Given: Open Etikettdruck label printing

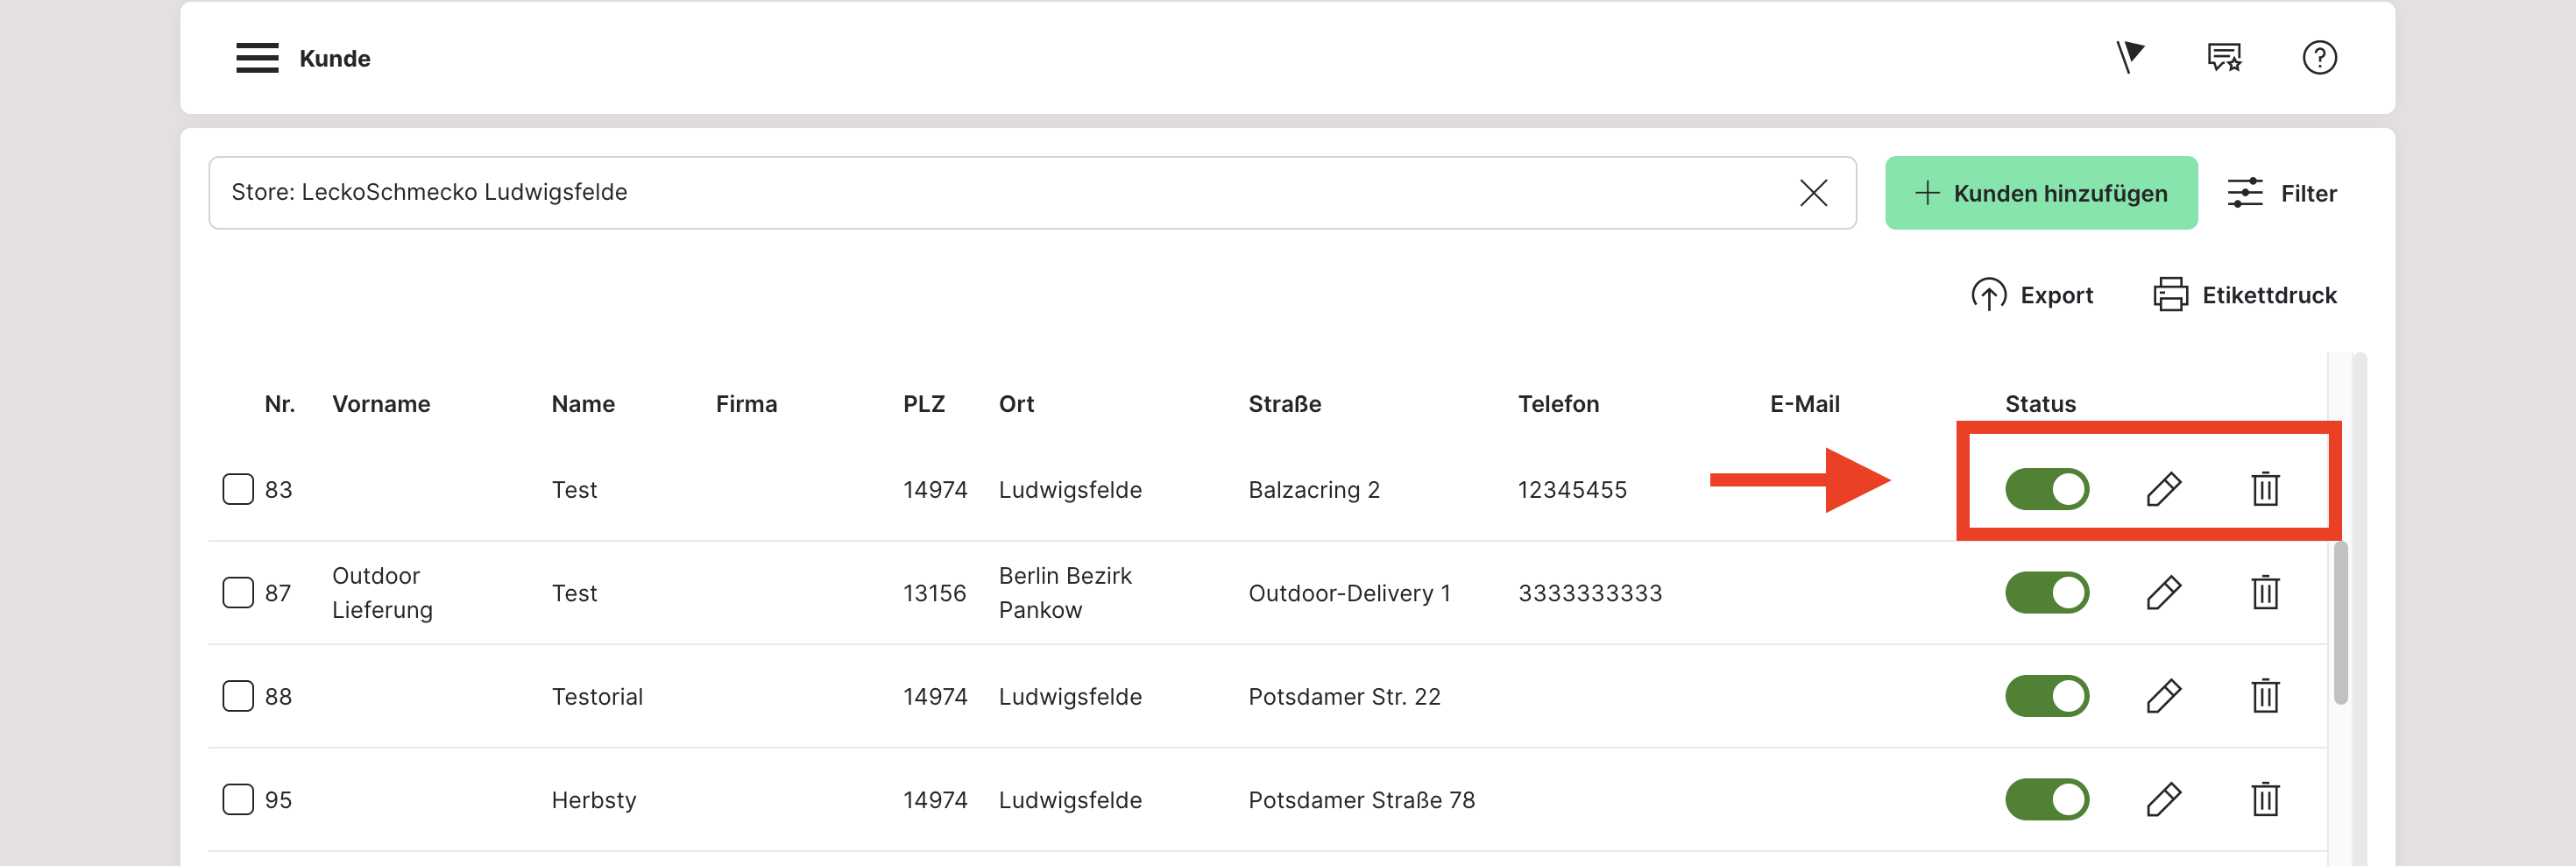Looking at the screenshot, I should (2245, 295).
